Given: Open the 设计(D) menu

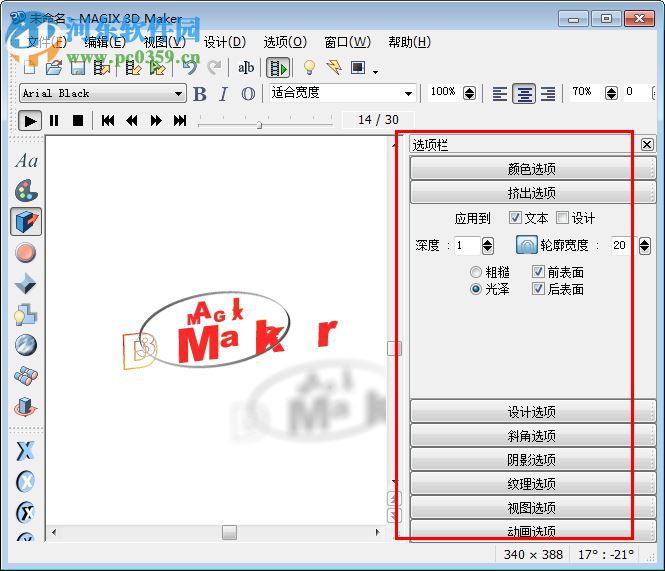Looking at the screenshot, I should 225,42.
